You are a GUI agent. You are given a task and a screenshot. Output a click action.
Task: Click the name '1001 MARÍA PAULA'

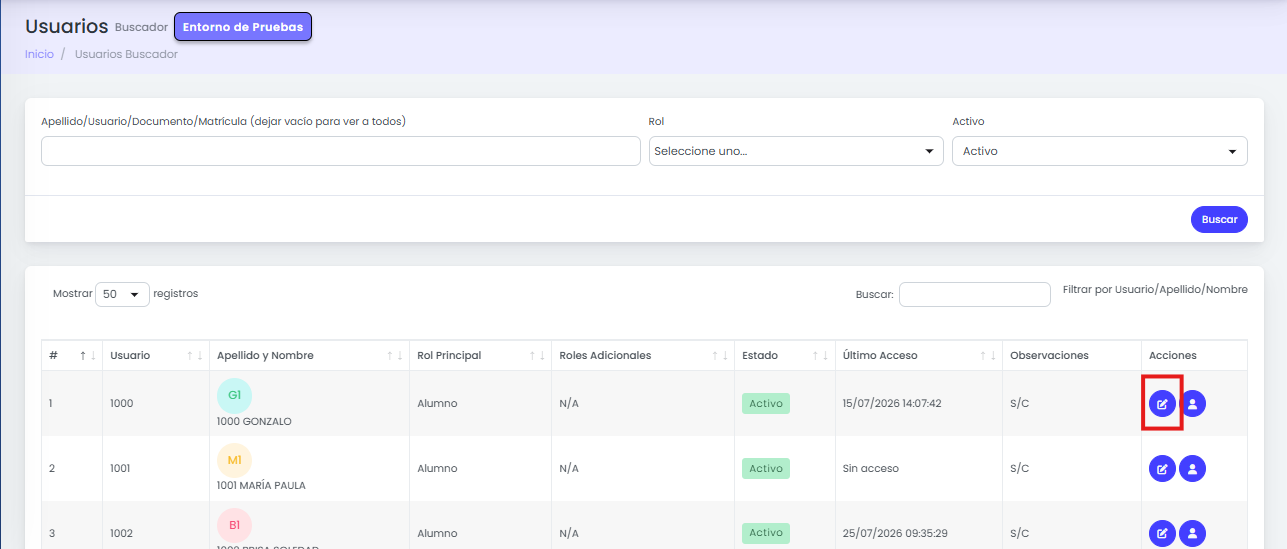(x=261, y=486)
